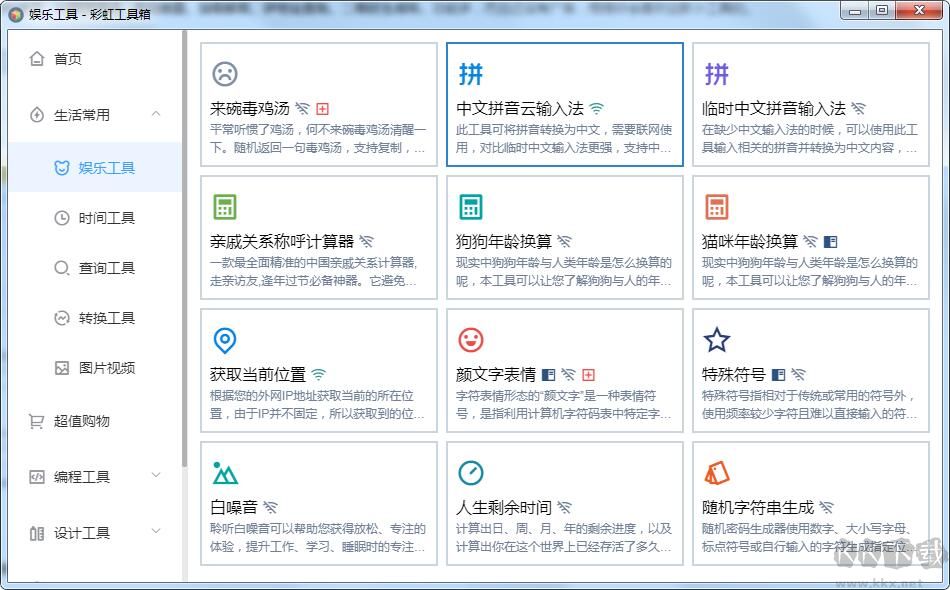This screenshot has height=590, width=950.
Task: Select the star icon for 特殊符号
Action: tap(717, 340)
